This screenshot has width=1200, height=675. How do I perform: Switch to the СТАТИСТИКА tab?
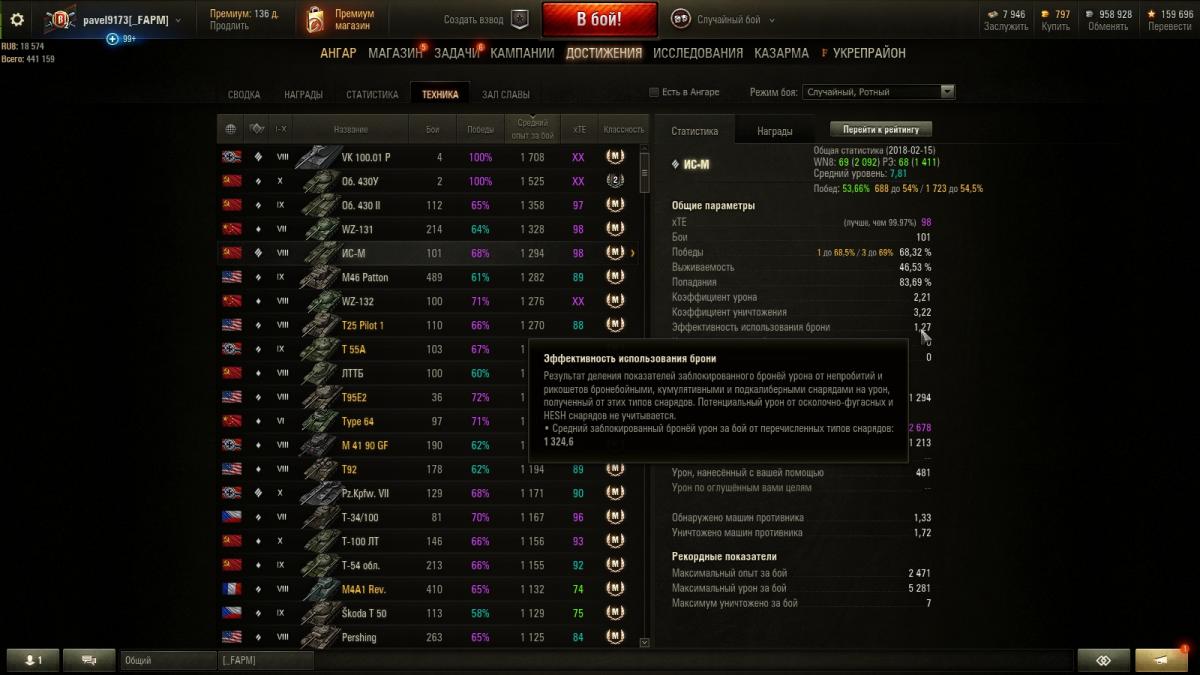pos(372,95)
